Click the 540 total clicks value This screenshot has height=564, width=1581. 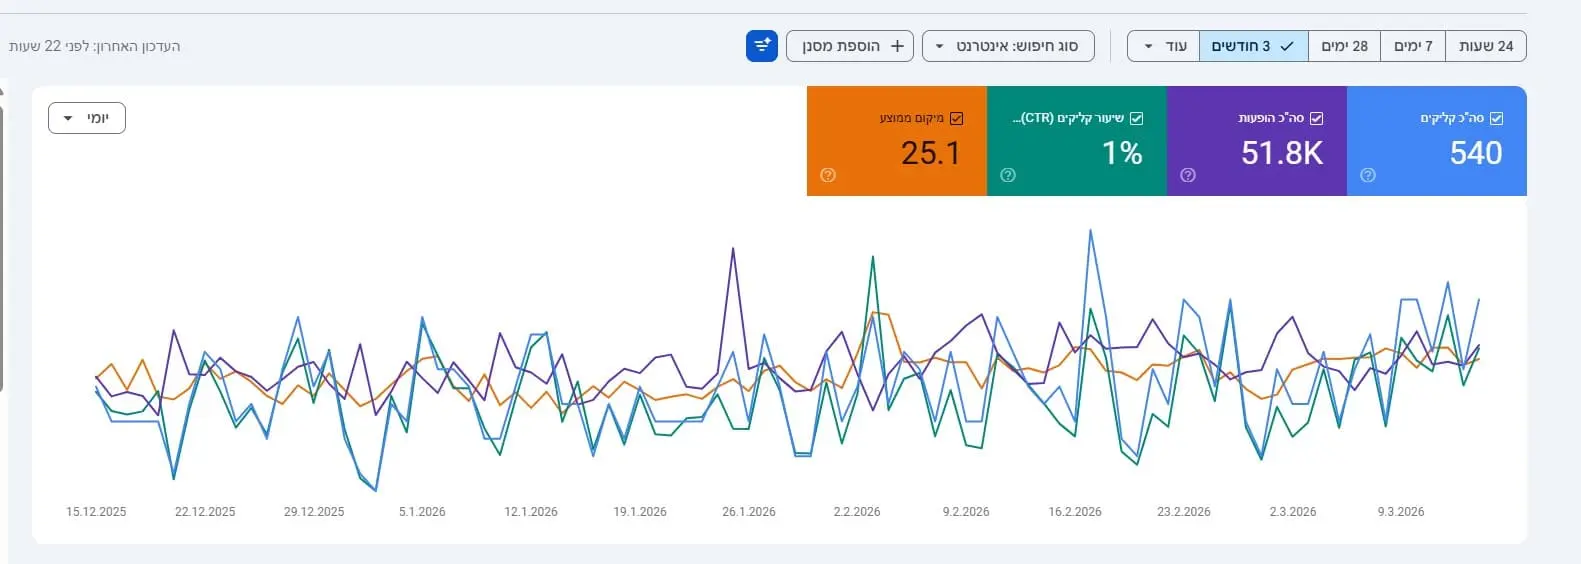tap(1476, 153)
